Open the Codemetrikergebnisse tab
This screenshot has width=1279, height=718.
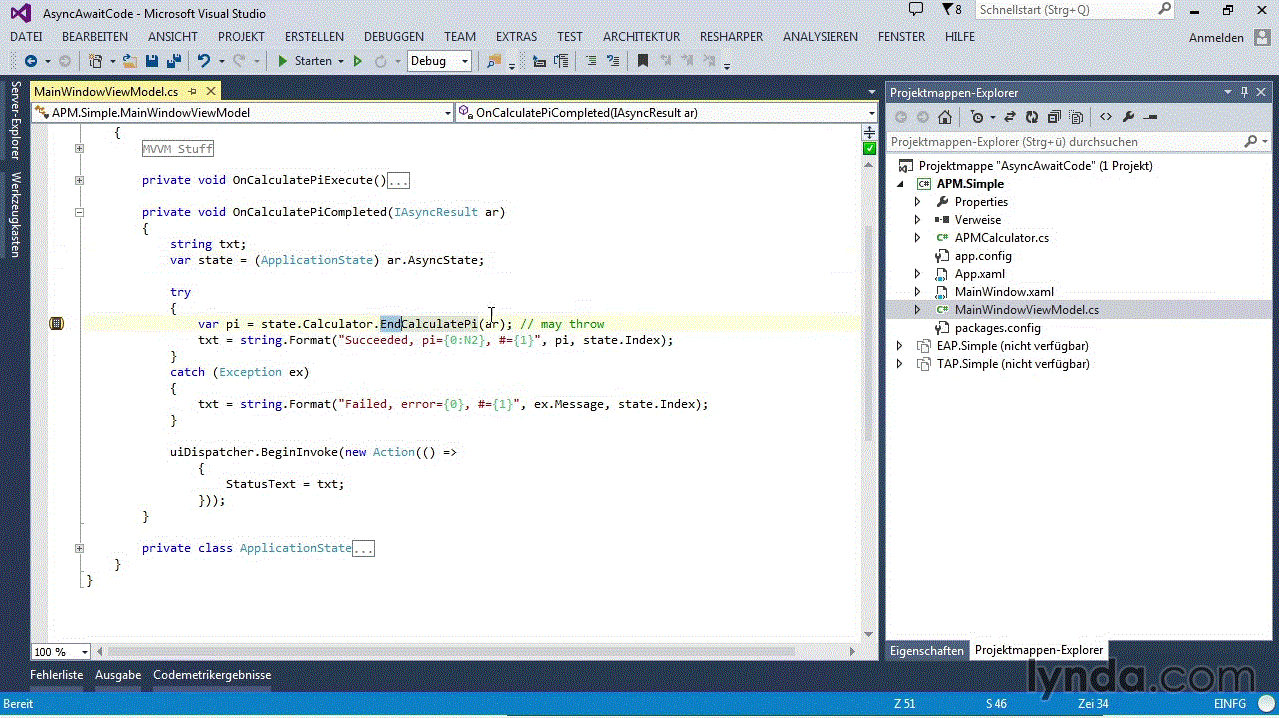pyautogui.click(x=212, y=675)
